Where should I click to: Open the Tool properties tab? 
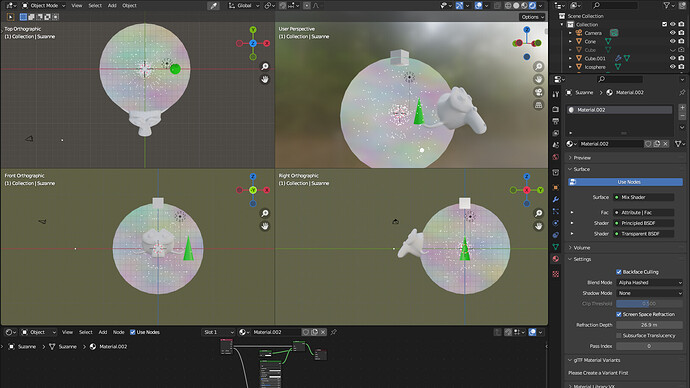(x=556, y=94)
